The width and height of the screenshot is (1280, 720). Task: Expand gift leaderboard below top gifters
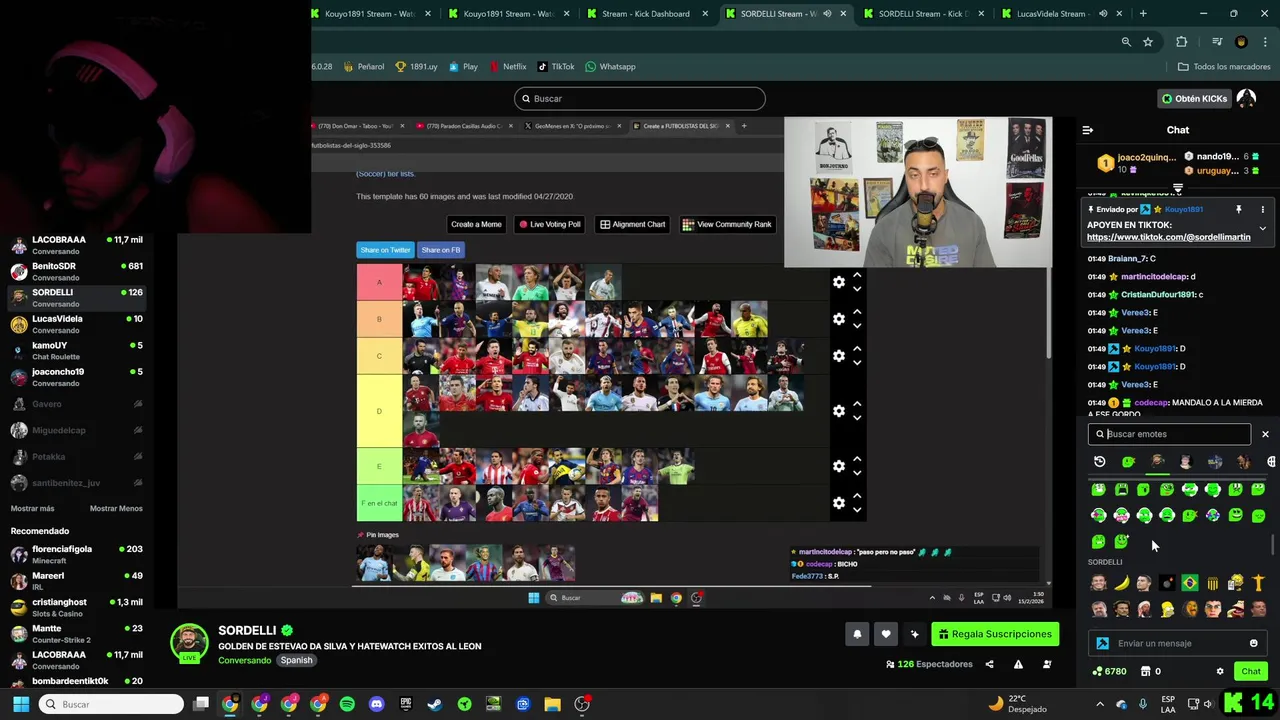[1178, 188]
